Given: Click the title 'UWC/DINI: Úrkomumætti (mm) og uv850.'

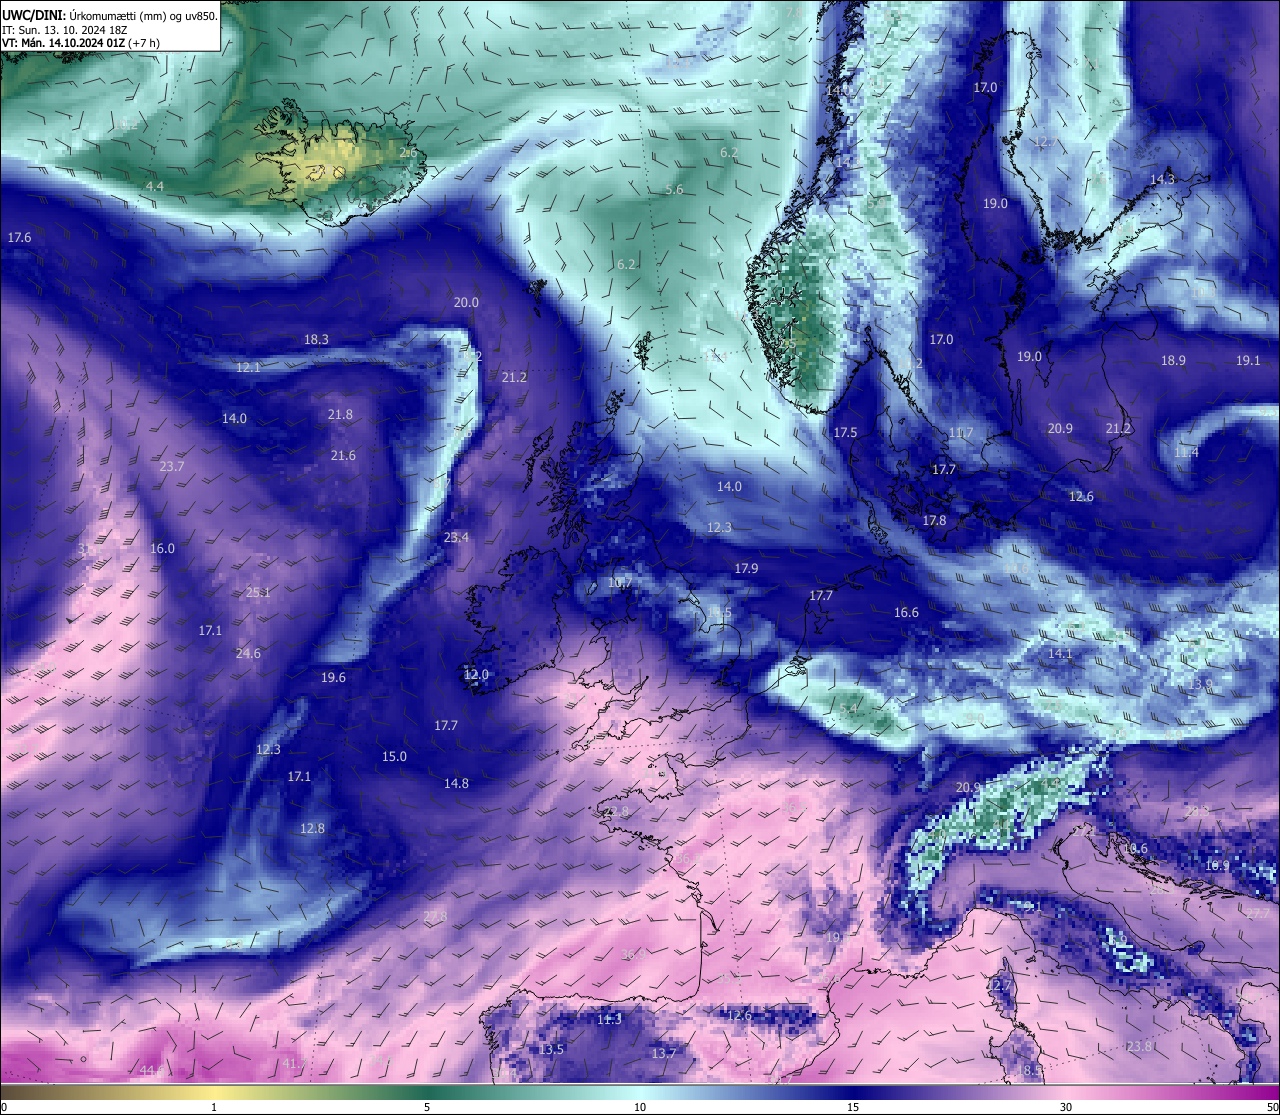Looking at the screenshot, I should tap(110, 15).
